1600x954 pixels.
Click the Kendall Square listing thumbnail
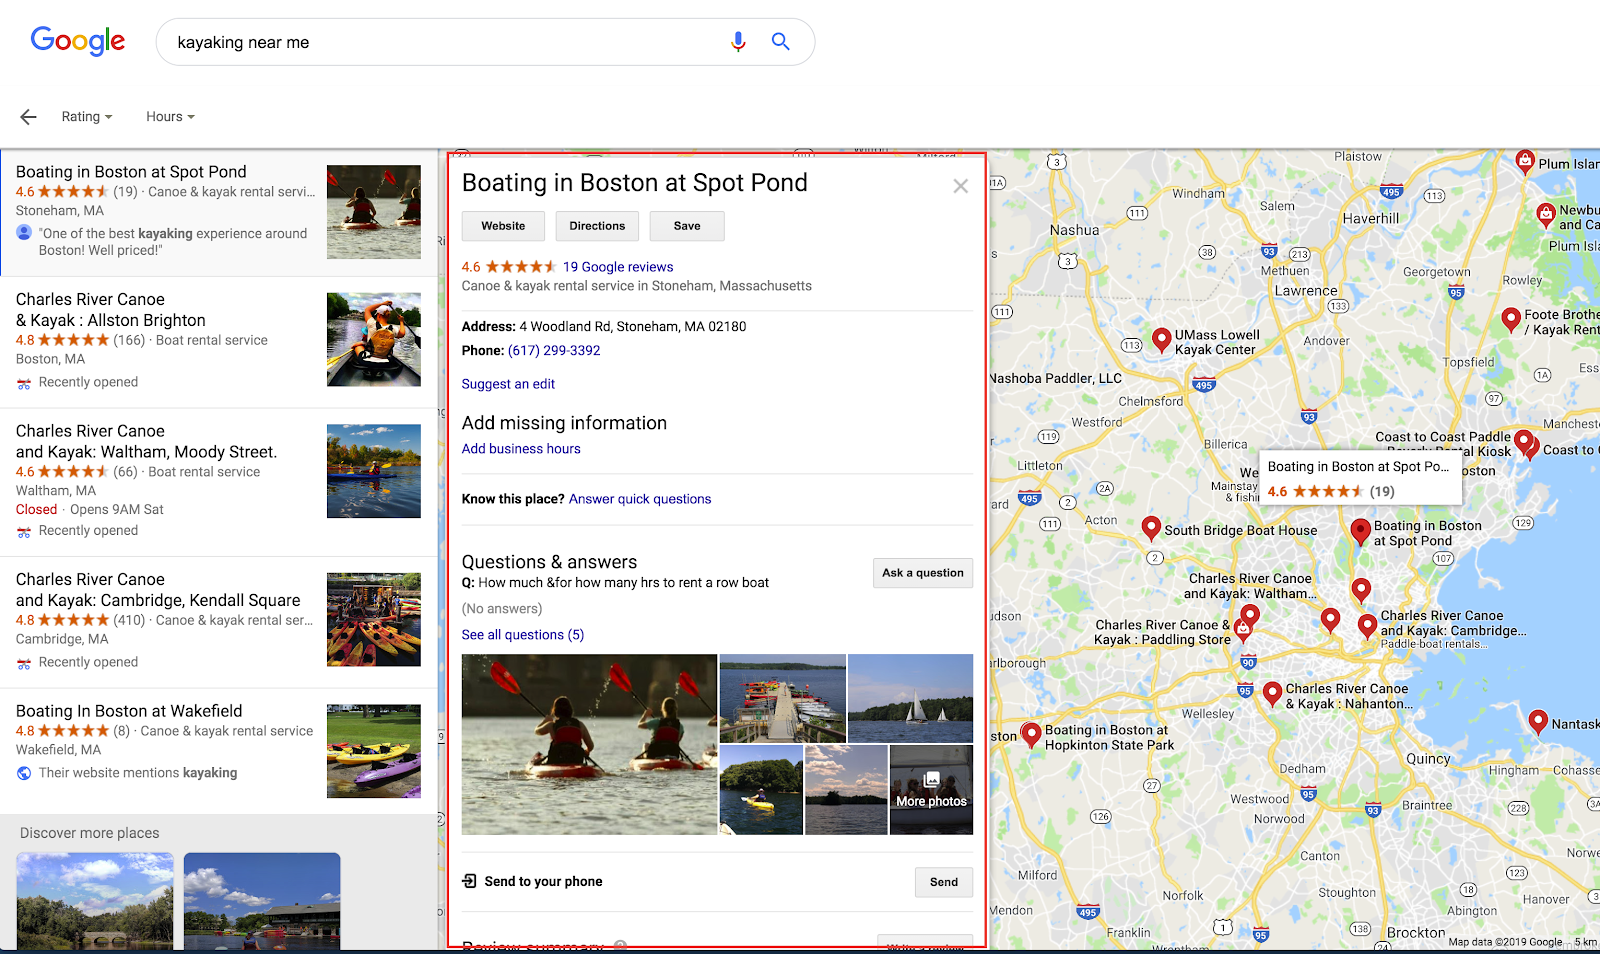pos(374,620)
